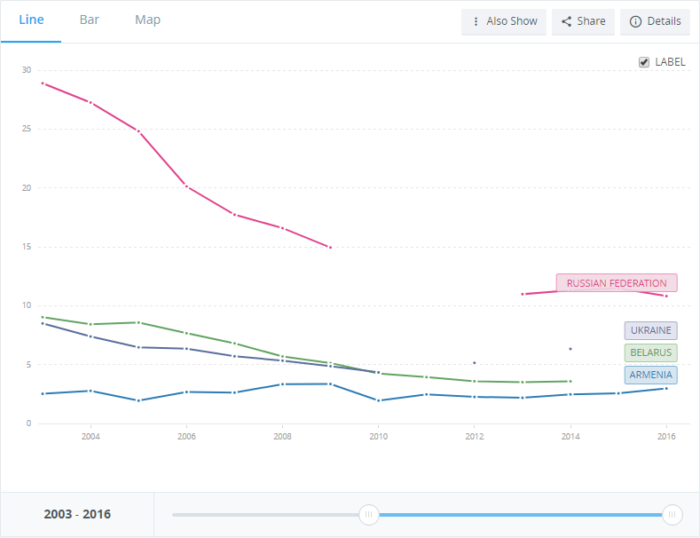700x538 pixels.
Task: Click the three-dot icon in Also Show
Action: [475, 21]
